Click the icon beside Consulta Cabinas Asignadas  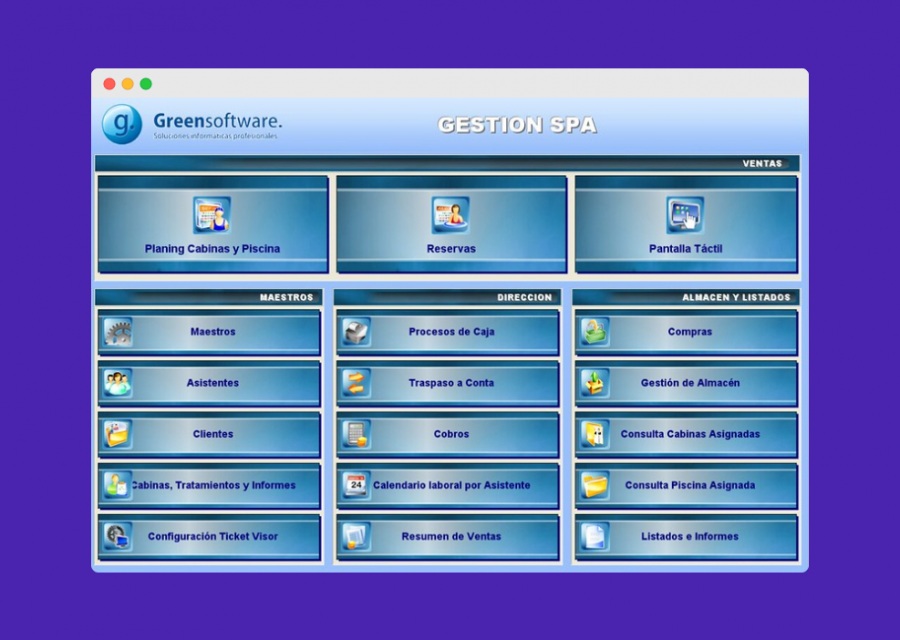[595, 434]
